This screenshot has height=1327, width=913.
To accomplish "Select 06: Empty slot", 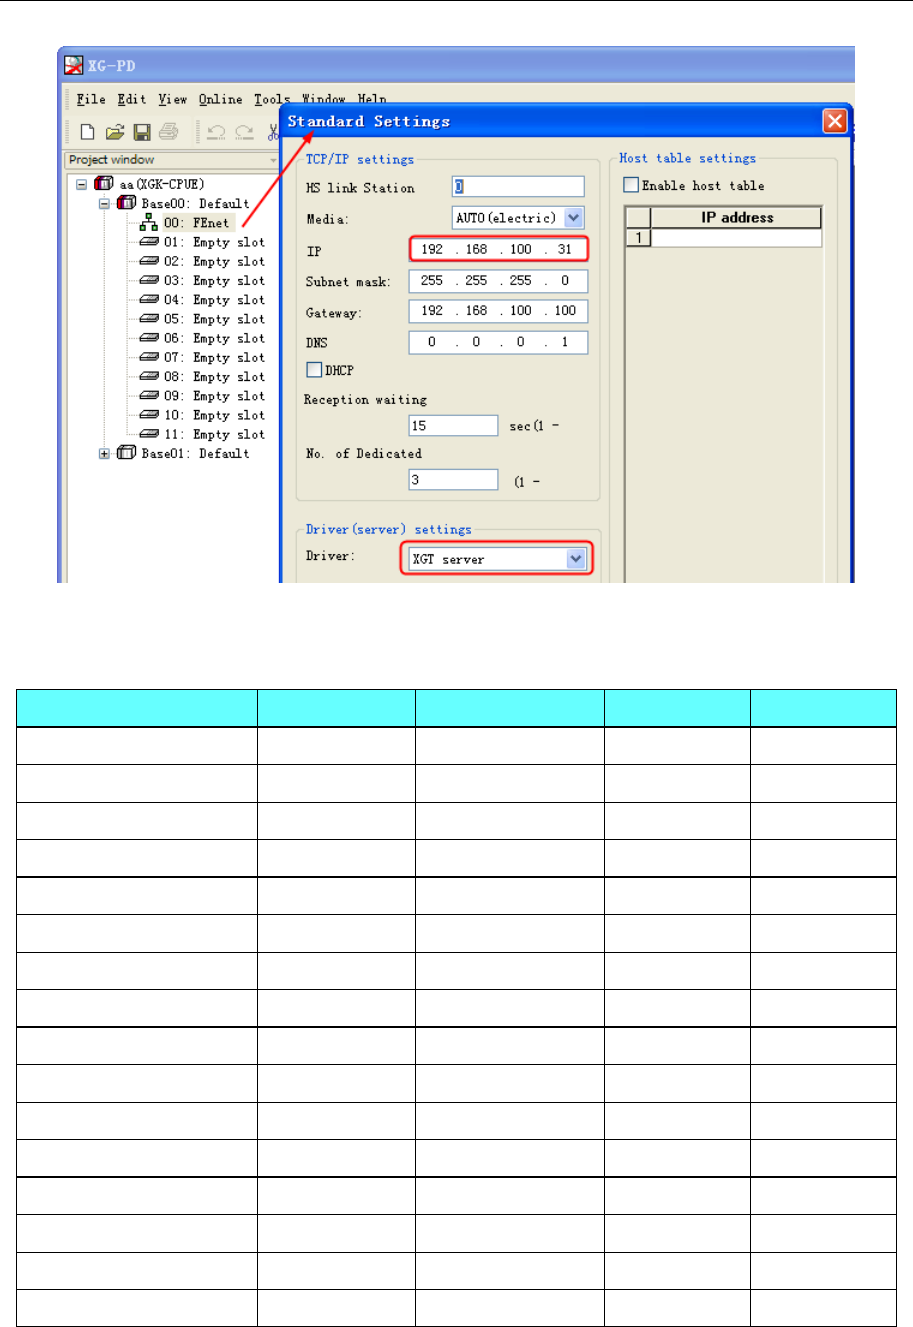I will [215, 338].
